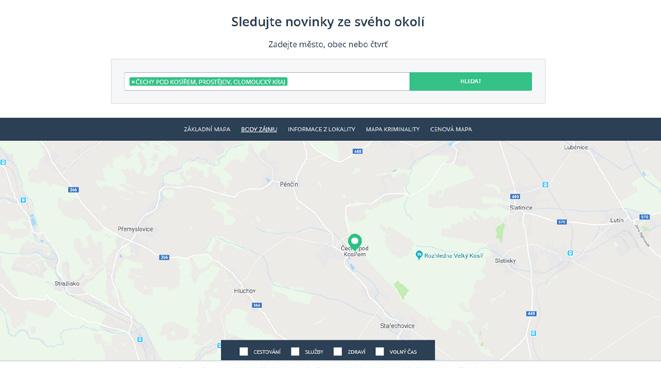Click the Slatinice label on the map
This screenshot has width=661, height=368.
(x=521, y=207)
